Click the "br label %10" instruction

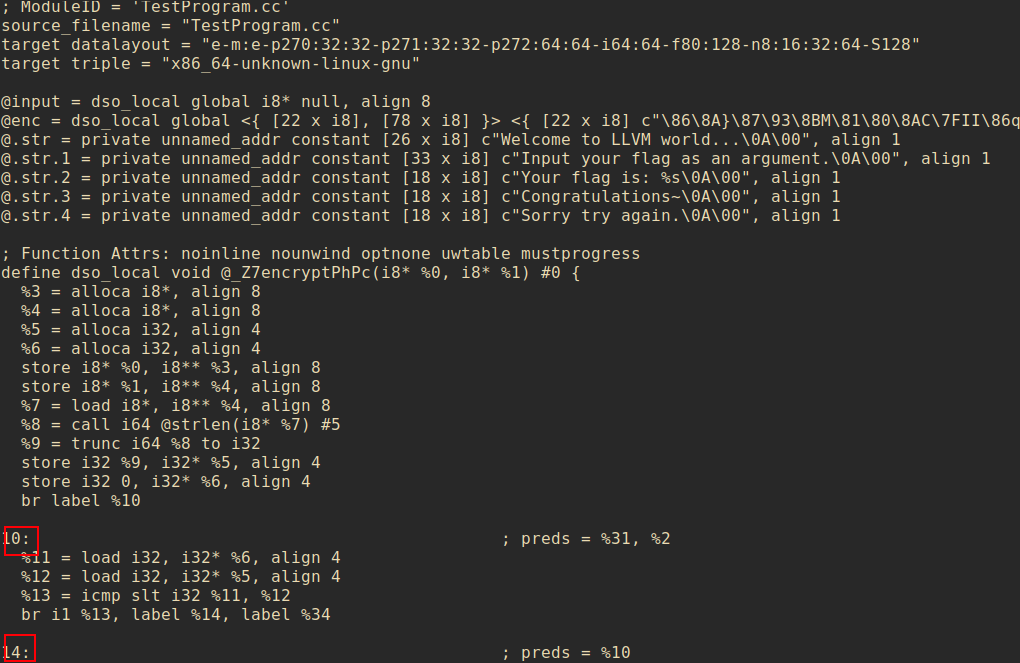[80, 500]
